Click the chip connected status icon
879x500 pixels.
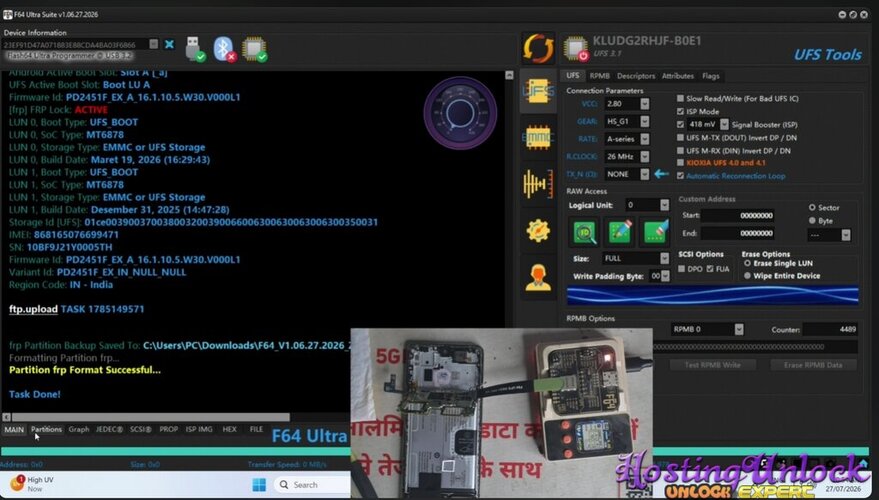(x=255, y=49)
